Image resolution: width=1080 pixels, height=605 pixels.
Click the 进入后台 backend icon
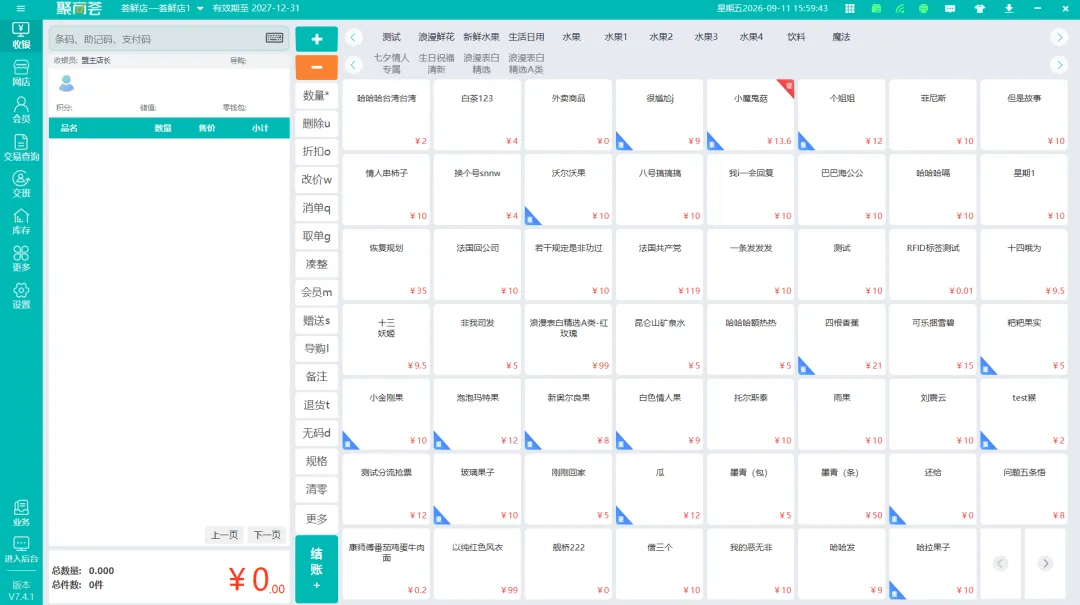[21, 550]
